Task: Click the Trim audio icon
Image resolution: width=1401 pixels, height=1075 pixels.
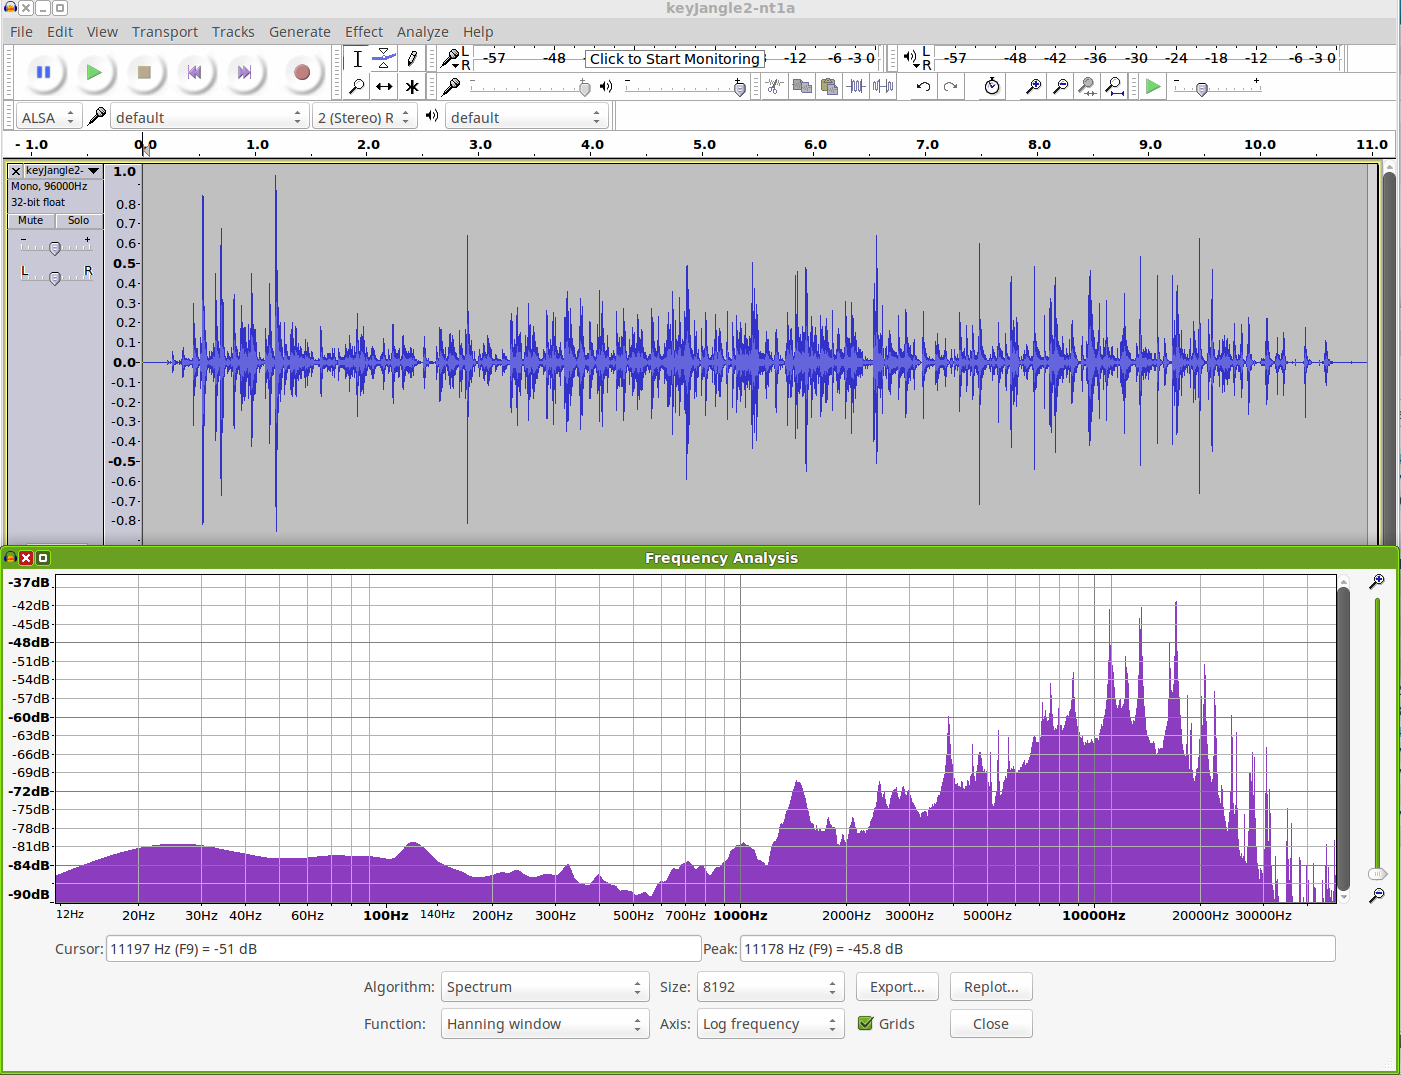Action: [x=856, y=87]
